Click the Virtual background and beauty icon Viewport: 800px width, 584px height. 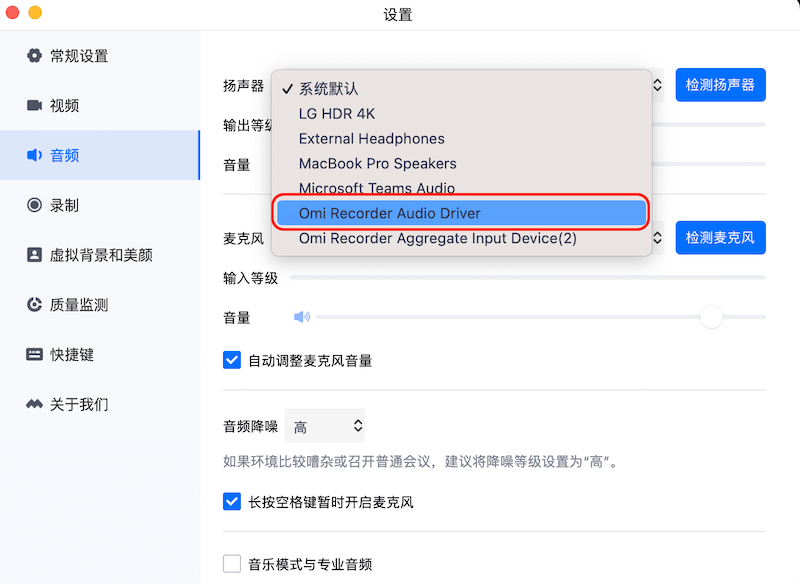click(x=34, y=255)
